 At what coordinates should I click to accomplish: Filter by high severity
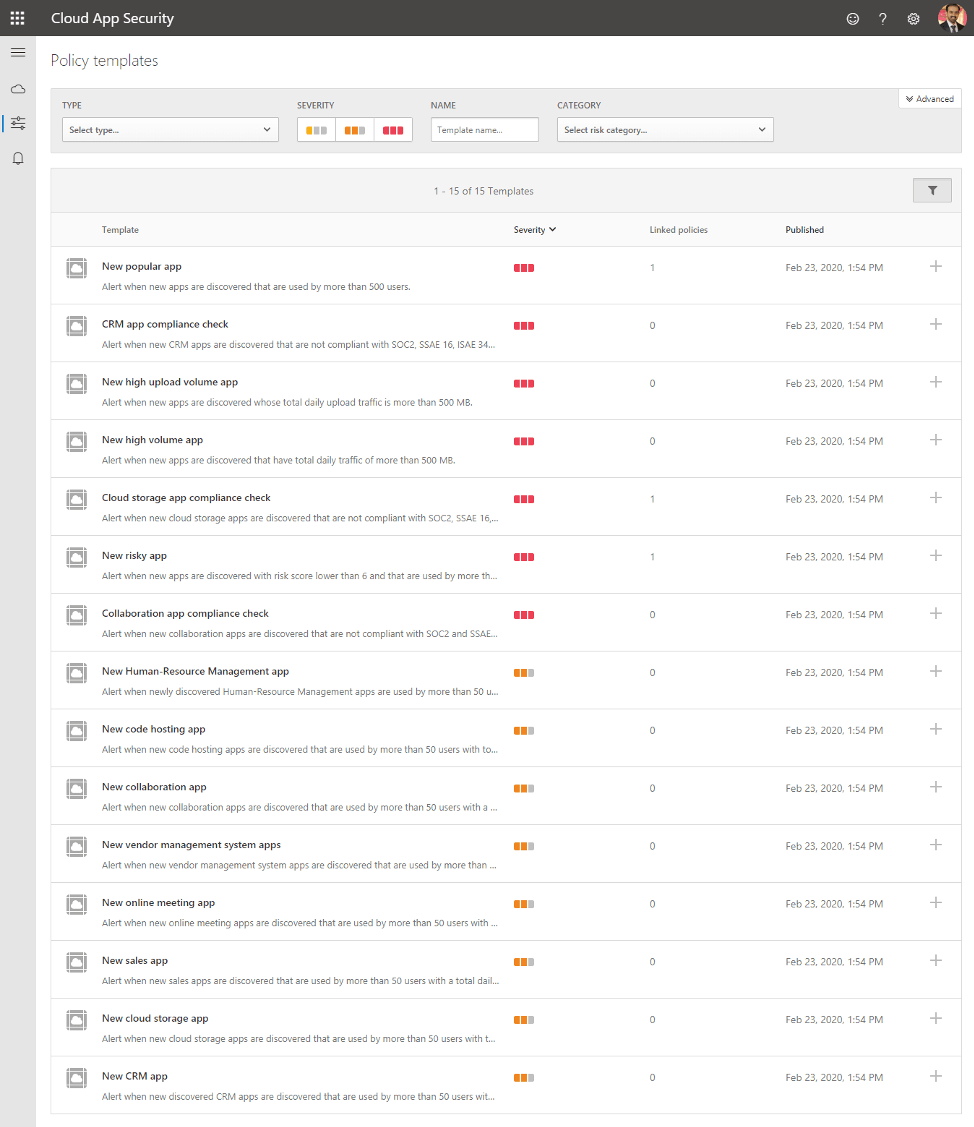tap(393, 130)
